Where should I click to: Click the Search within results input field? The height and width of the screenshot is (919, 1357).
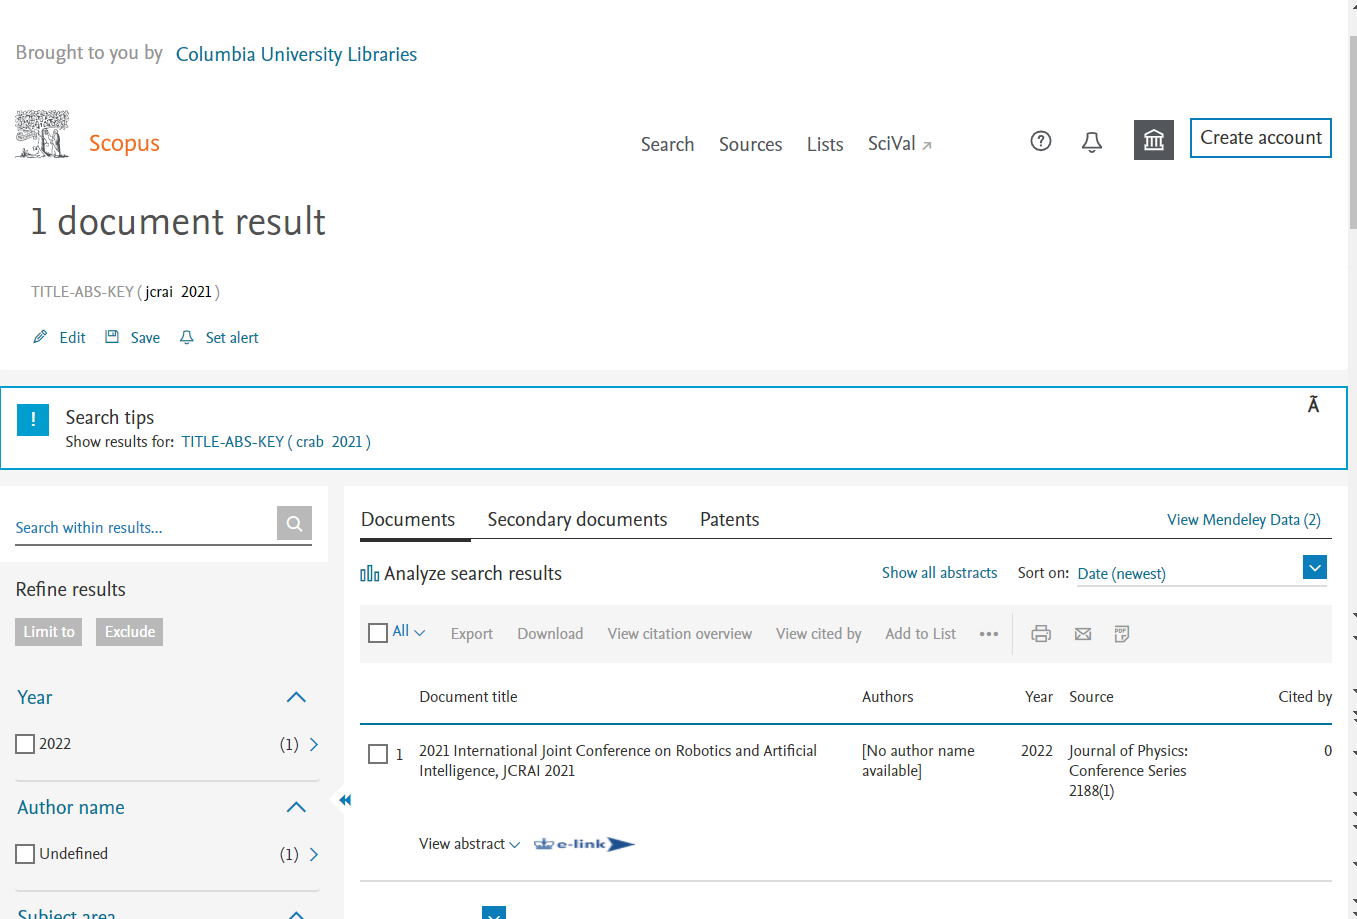coord(145,527)
